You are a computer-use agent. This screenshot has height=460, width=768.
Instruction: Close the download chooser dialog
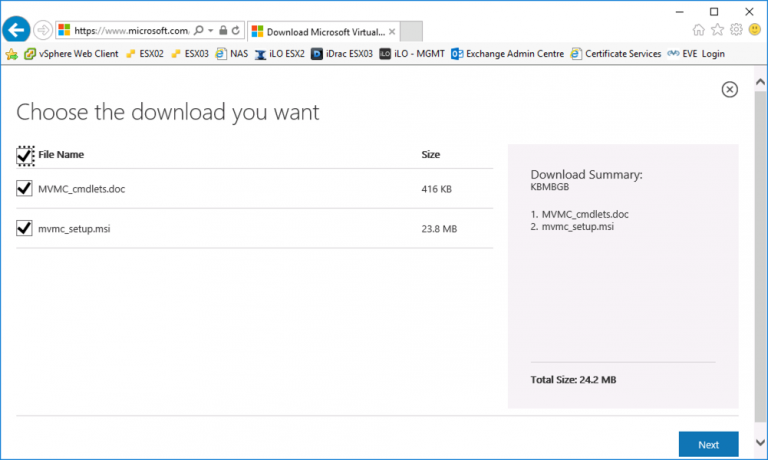pos(729,90)
